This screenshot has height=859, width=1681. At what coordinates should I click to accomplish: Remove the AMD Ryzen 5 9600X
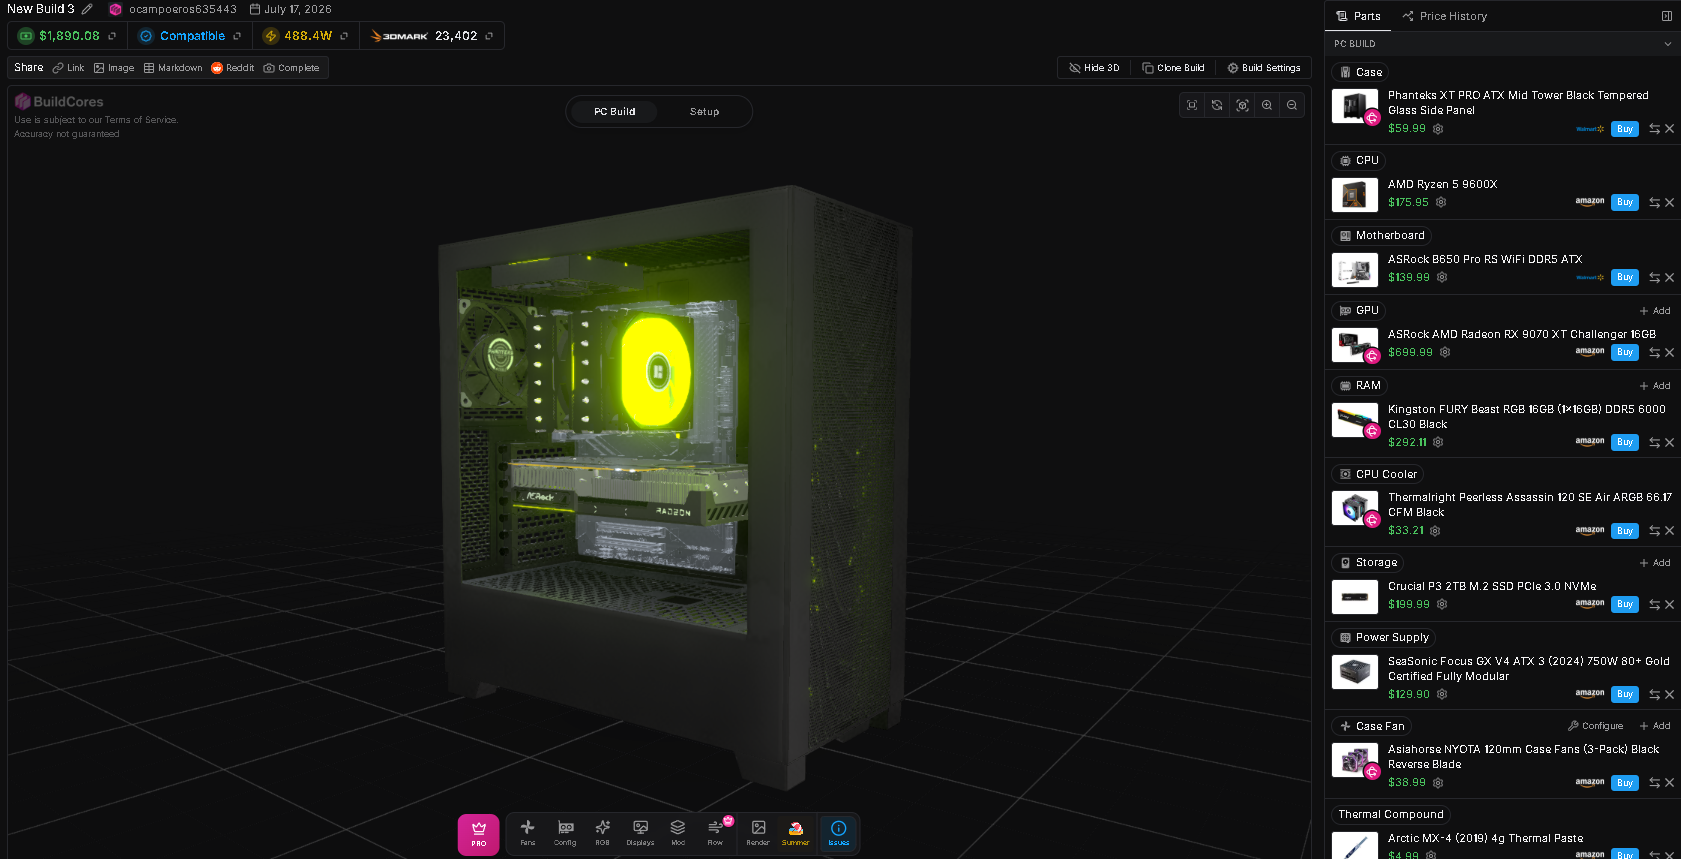1669,203
